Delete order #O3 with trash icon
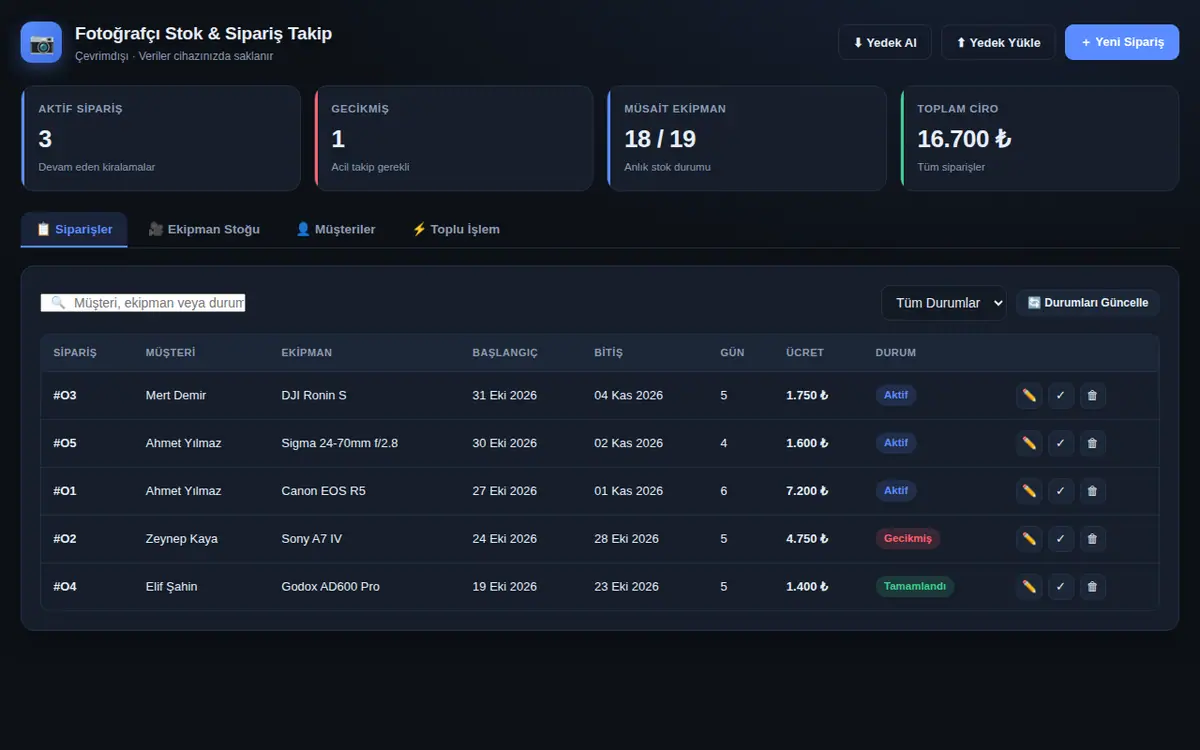This screenshot has width=1200, height=750. pos(1092,395)
